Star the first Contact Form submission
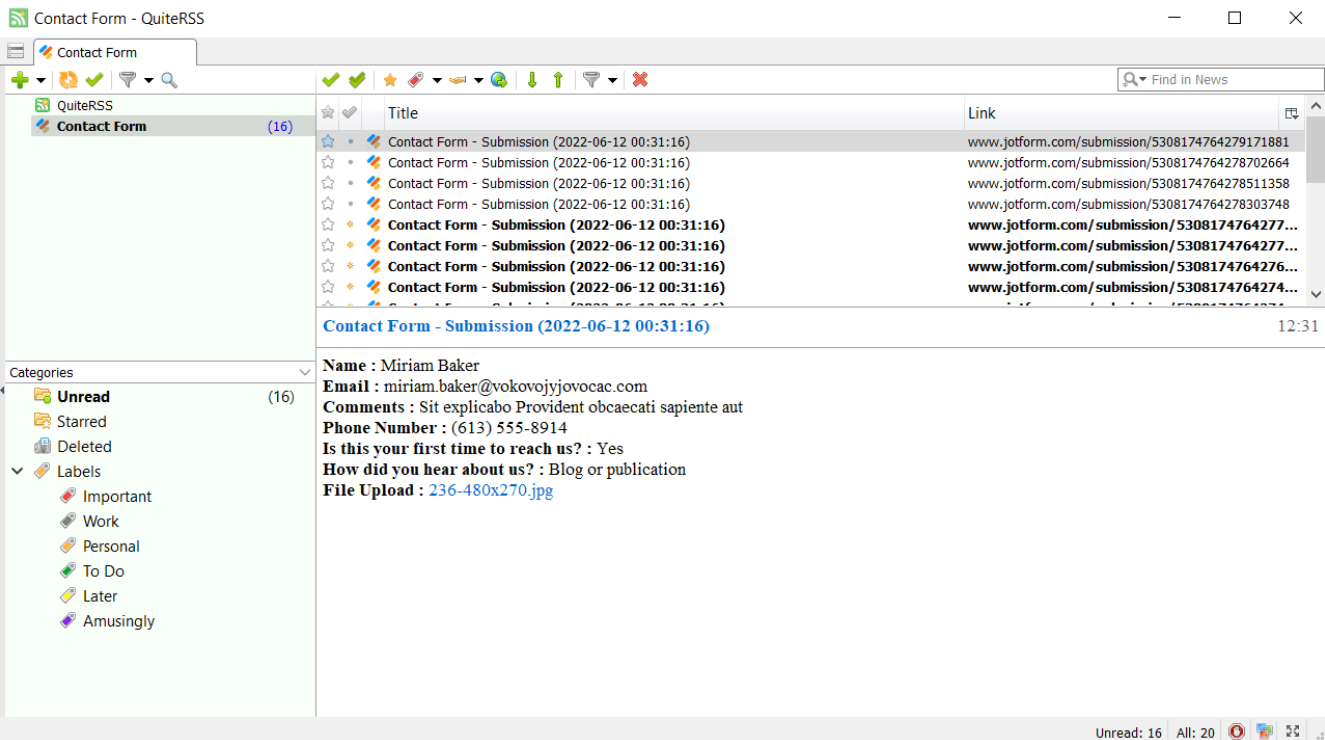1325x740 pixels. pos(328,142)
